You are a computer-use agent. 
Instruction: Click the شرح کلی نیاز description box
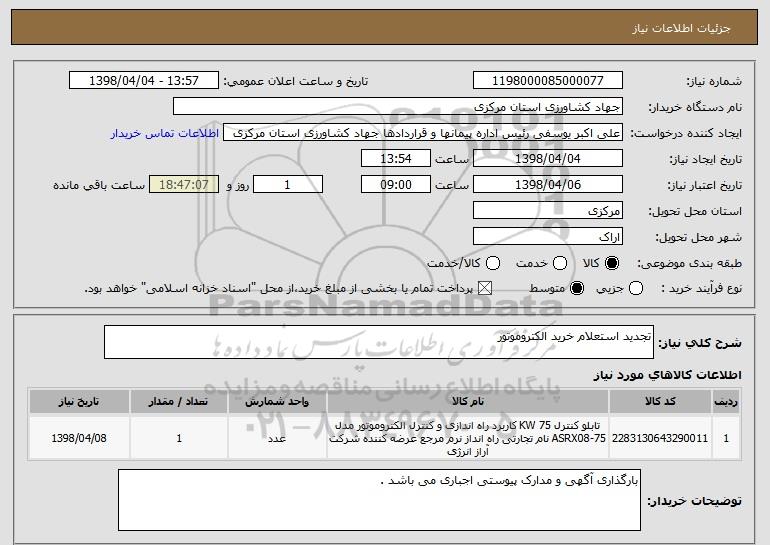point(379,342)
